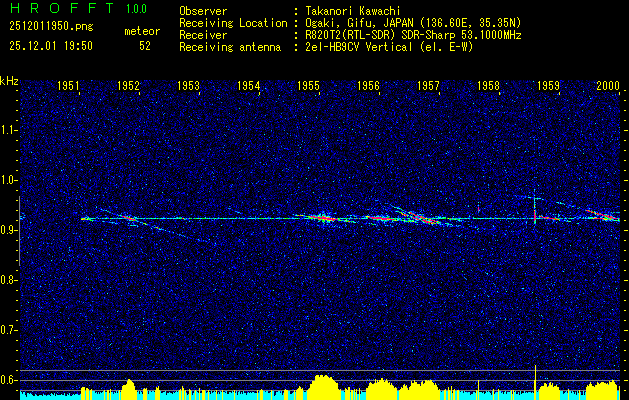This screenshot has width=629, height=400.
Task: Click the 1.1 frequency axis label
Action: click(x=7, y=130)
